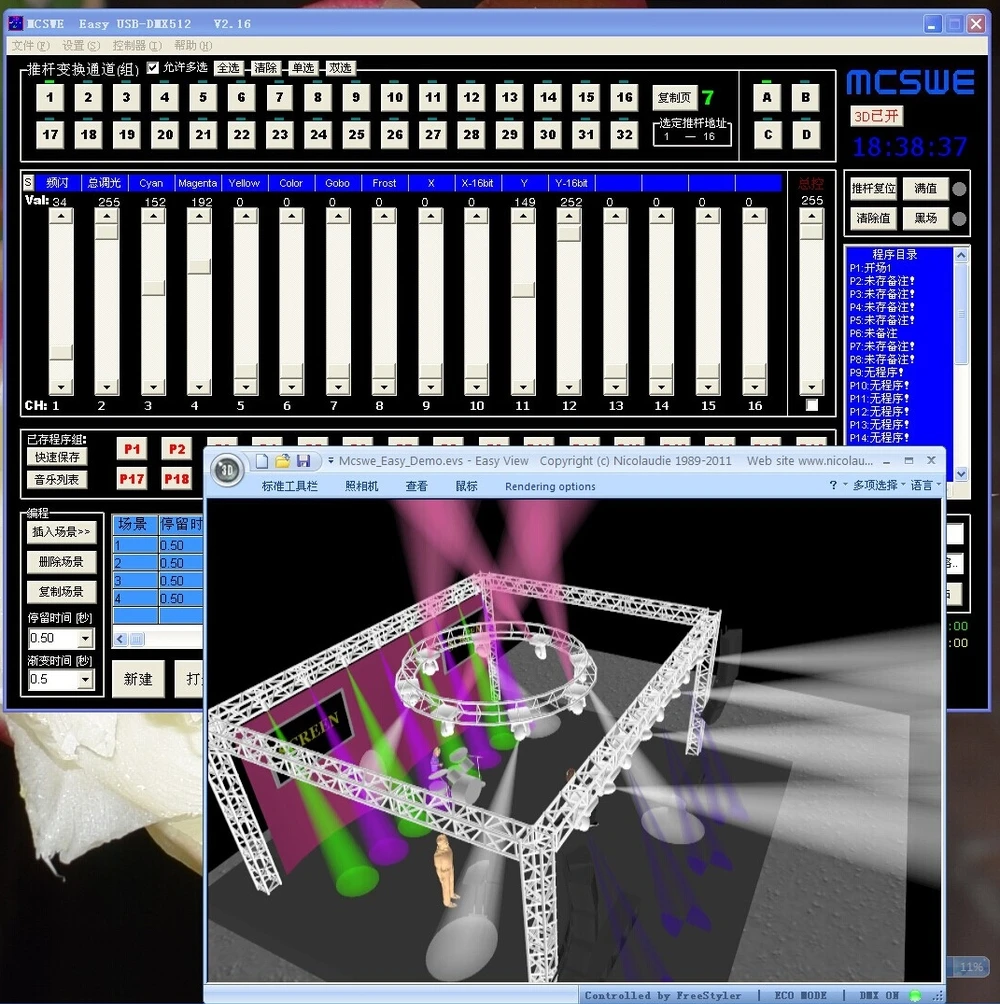Click the program list scroll down arrow
Image resolution: width=1000 pixels, height=1004 pixels.
(961, 474)
